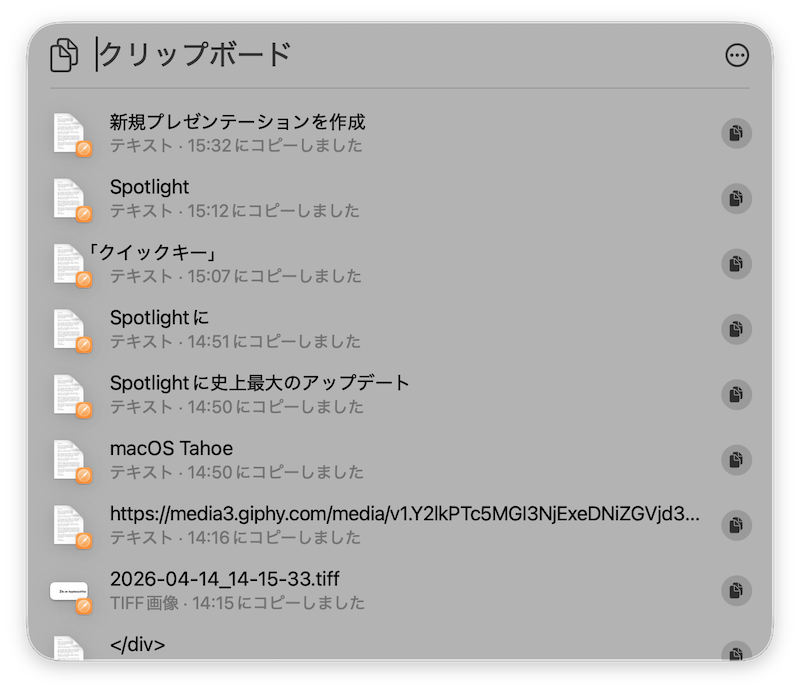The image size is (800, 692).
Task: Copy the「クイックキー」entry using its copy icon
Action: tap(736, 264)
